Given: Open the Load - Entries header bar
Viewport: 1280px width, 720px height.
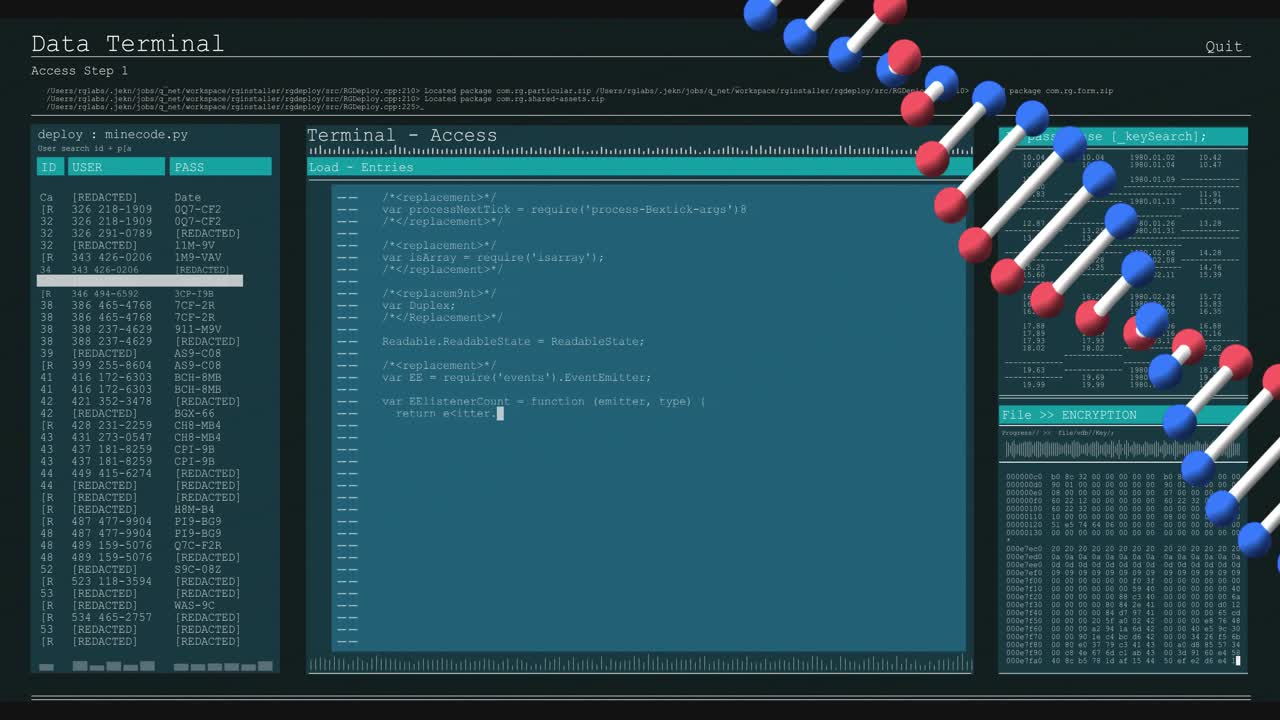Looking at the screenshot, I should [x=640, y=167].
